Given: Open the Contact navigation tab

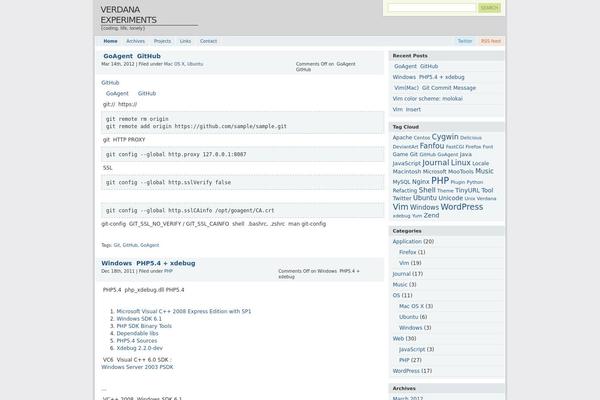Looking at the screenshot, I should 208,41.
